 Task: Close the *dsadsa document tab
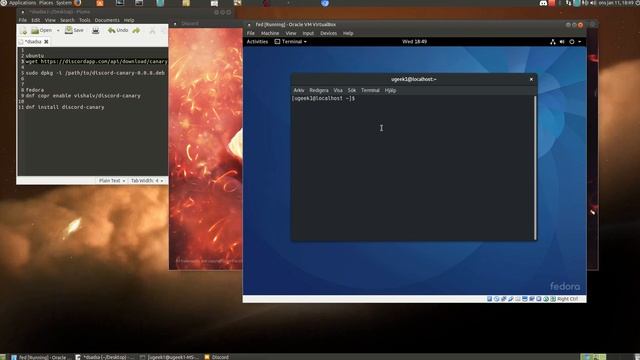coord(46,42)
